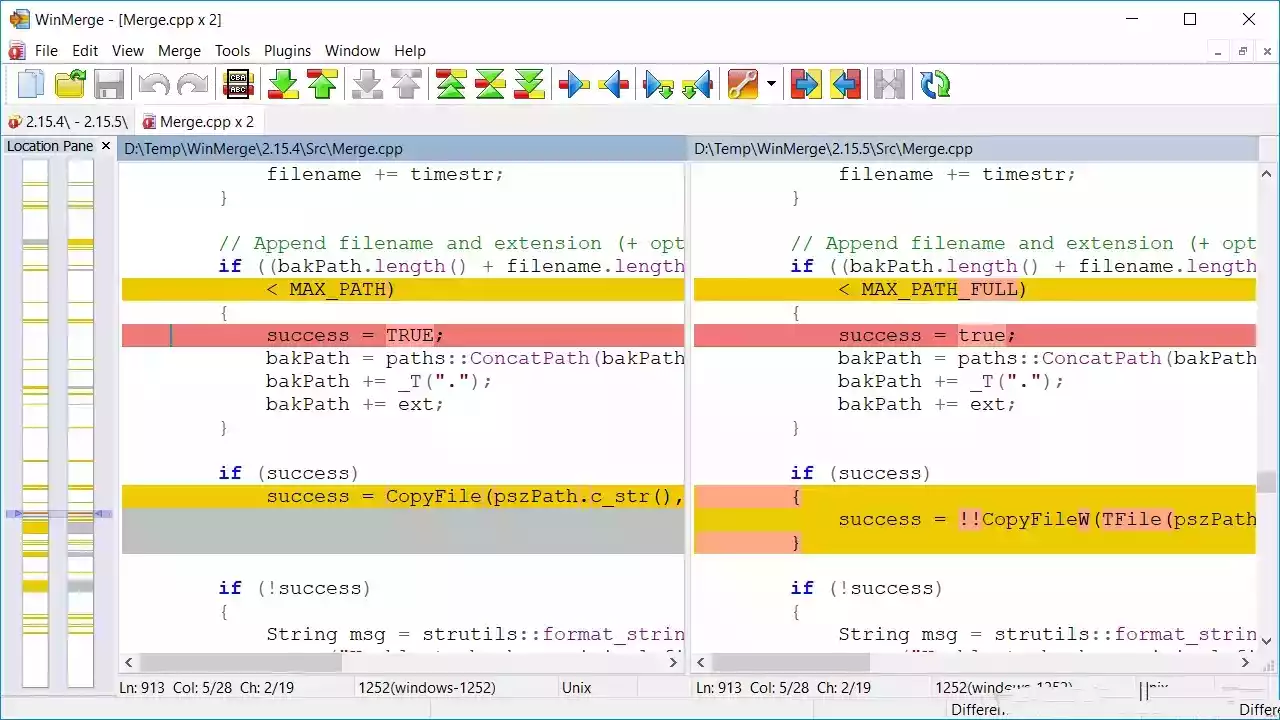Copy all differences to the right
1280x720 pixels.
(x=805, y=84)
